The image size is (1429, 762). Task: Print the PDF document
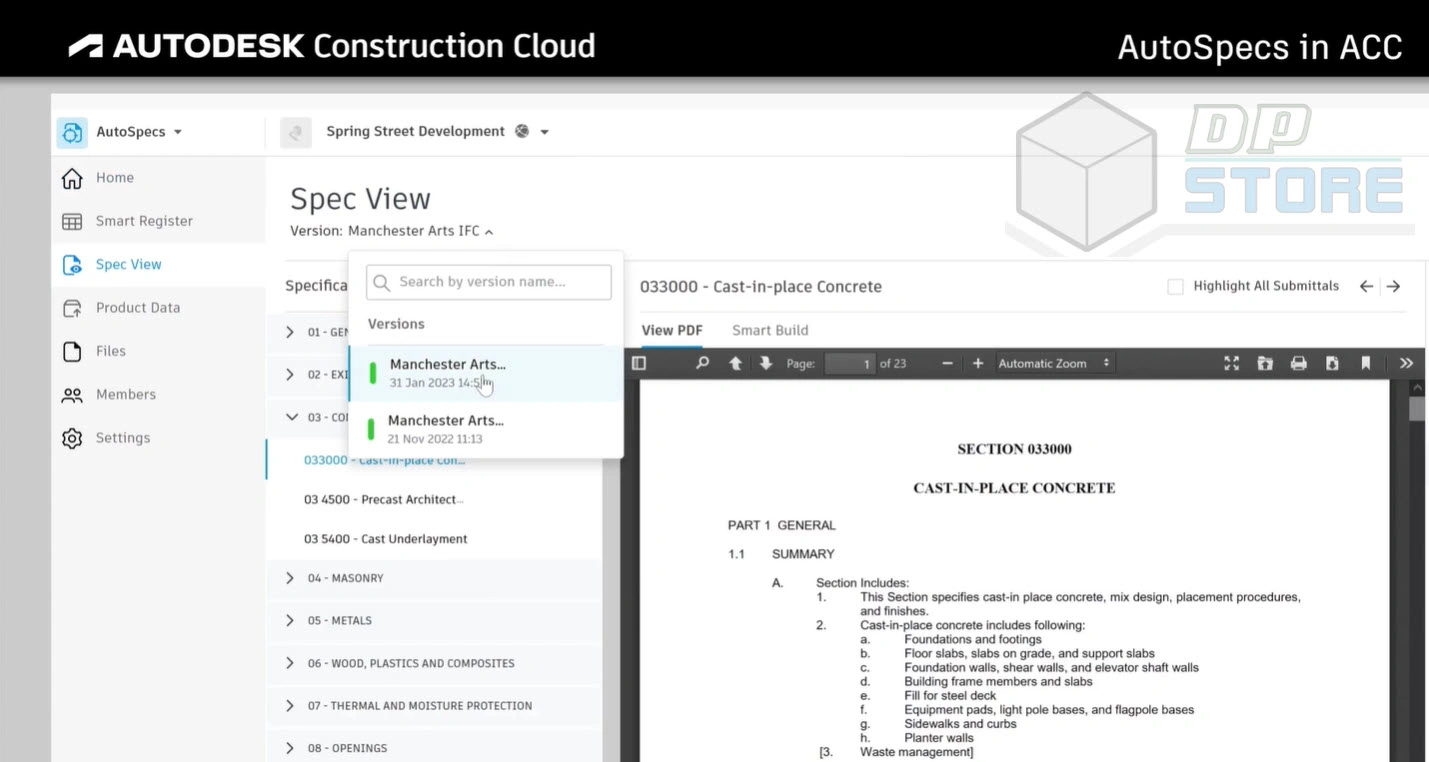(x=1299, y=363)
